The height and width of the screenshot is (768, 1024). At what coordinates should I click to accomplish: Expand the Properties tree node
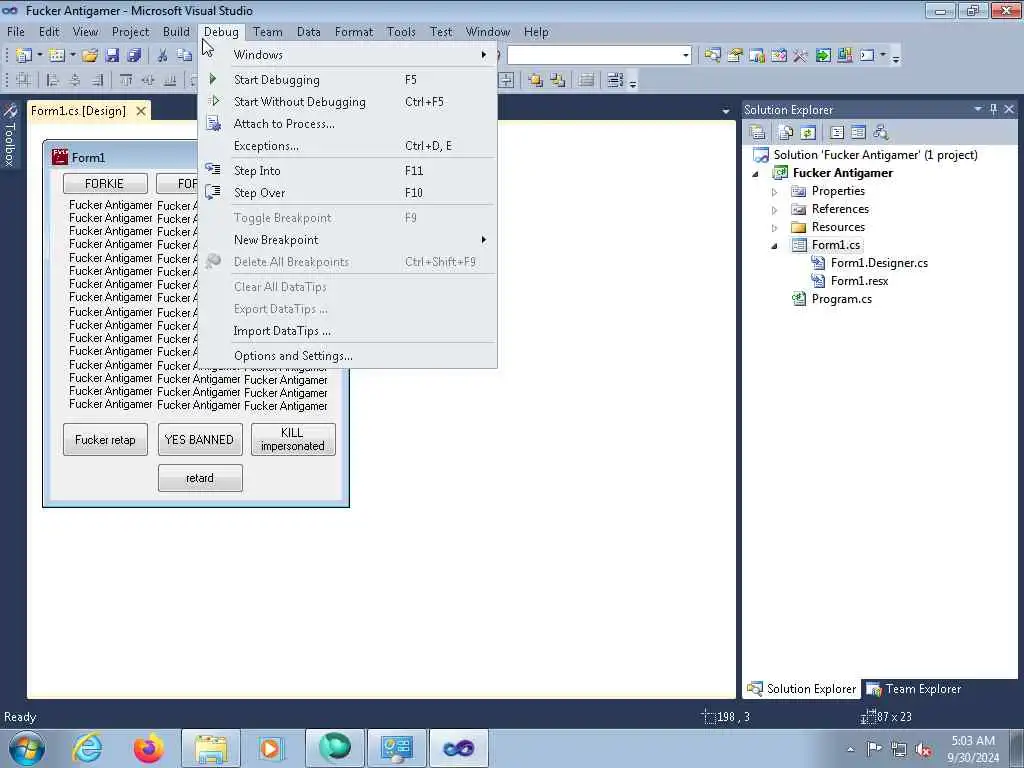775,192
